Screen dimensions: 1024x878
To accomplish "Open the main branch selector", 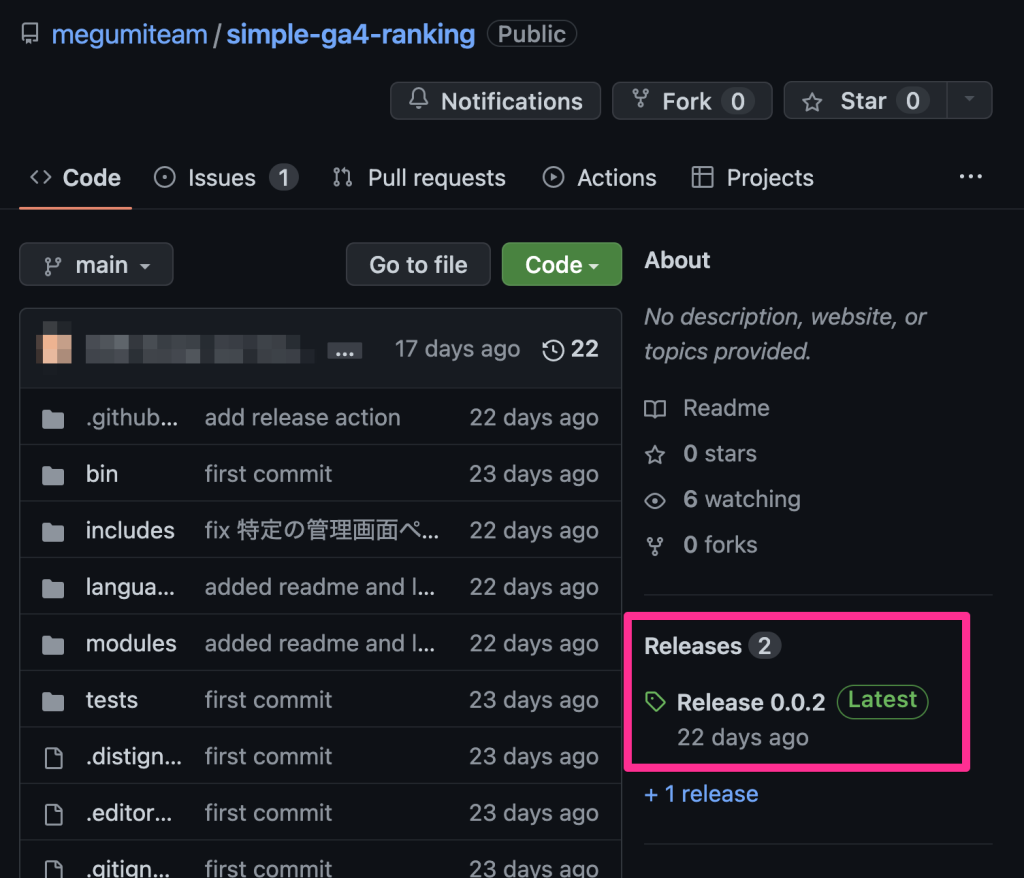I will [x=97, y=265].
